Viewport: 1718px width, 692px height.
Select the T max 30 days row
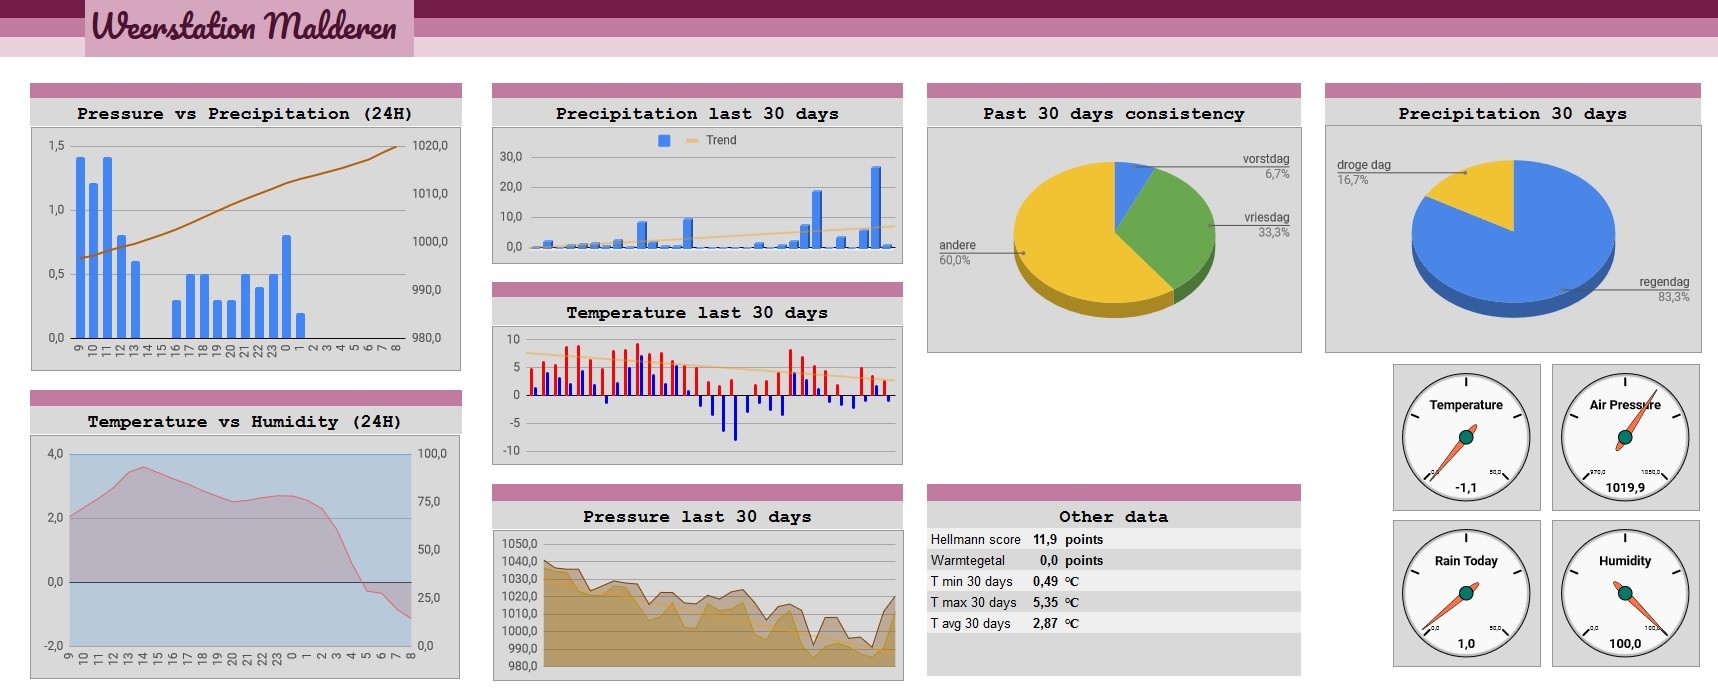[x=1114, y=602]
